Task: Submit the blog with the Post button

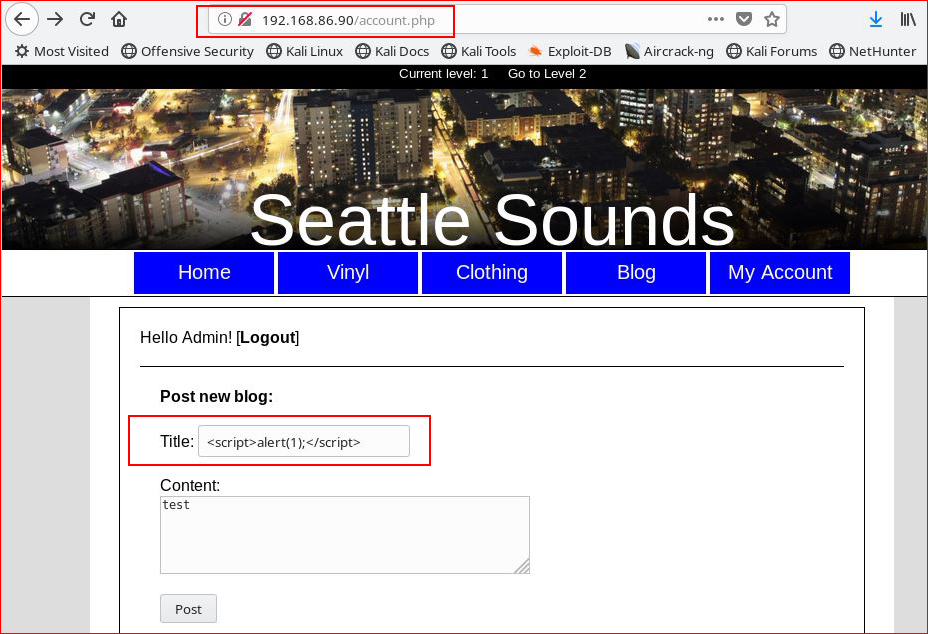Action: pos(188,609)
